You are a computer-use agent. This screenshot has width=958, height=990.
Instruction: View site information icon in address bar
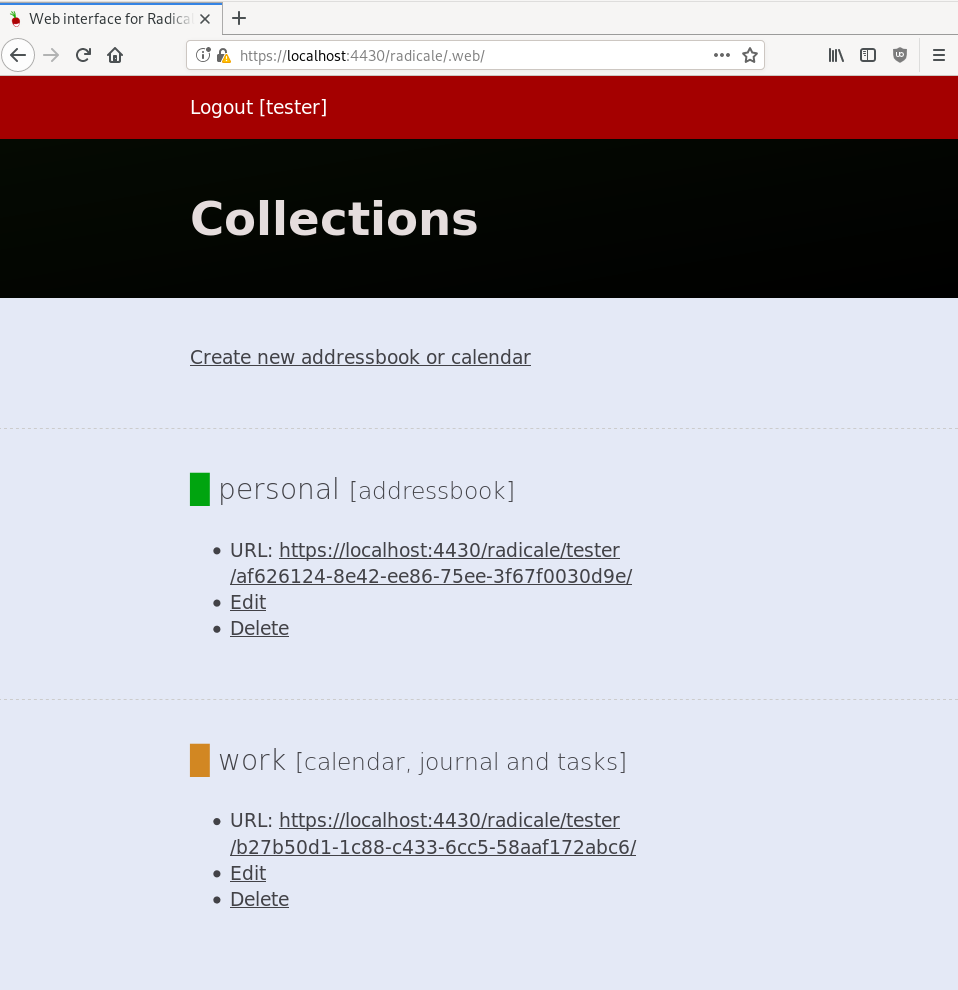click(203, 56)
